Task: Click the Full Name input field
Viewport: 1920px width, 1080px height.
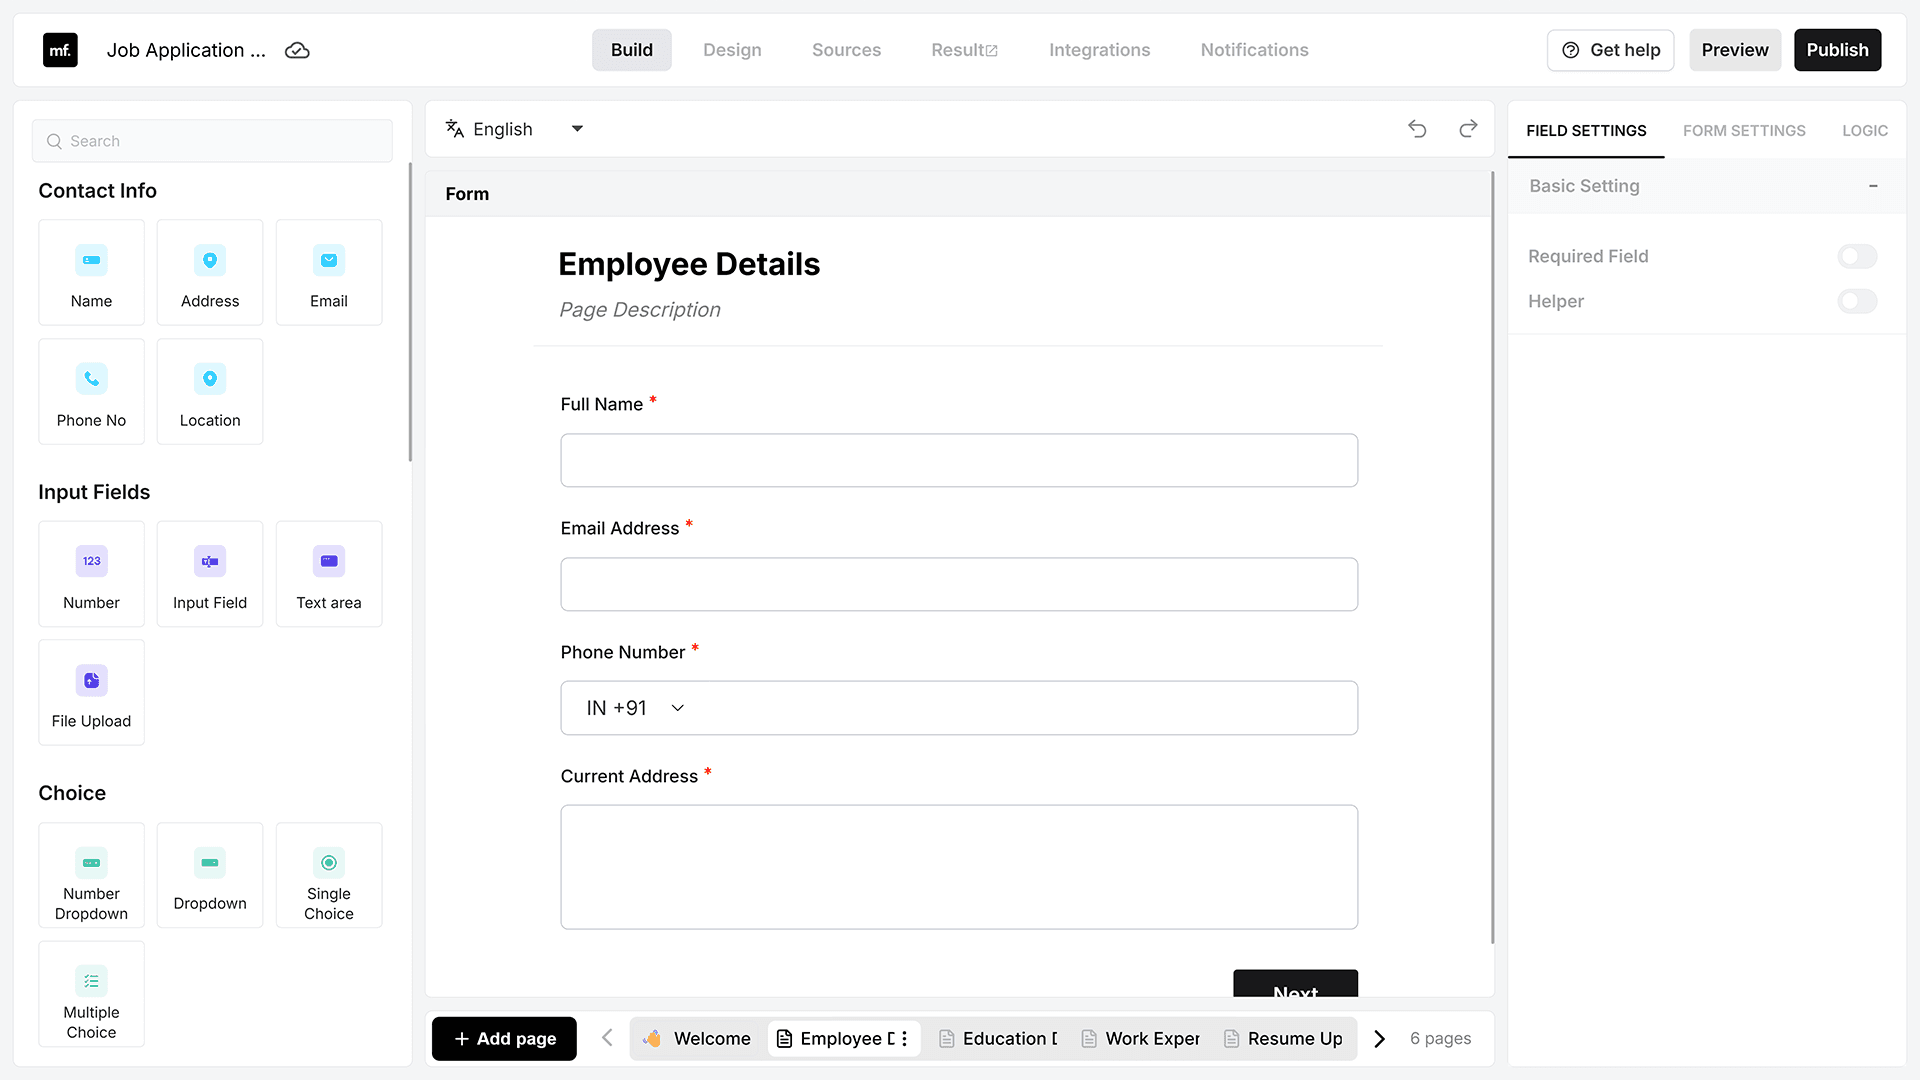Action: tap(959, 460)
